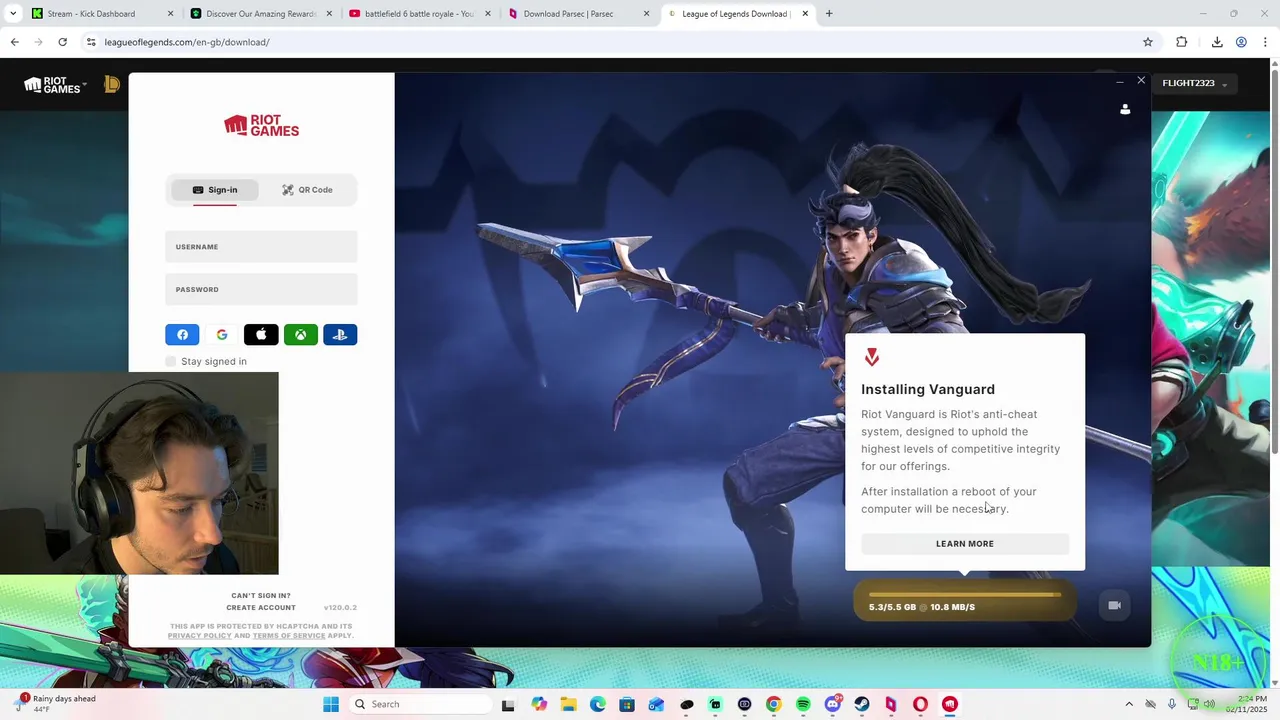Toggle Stay signed in checkbox
1280x720 pixels.
coord(171,361)
